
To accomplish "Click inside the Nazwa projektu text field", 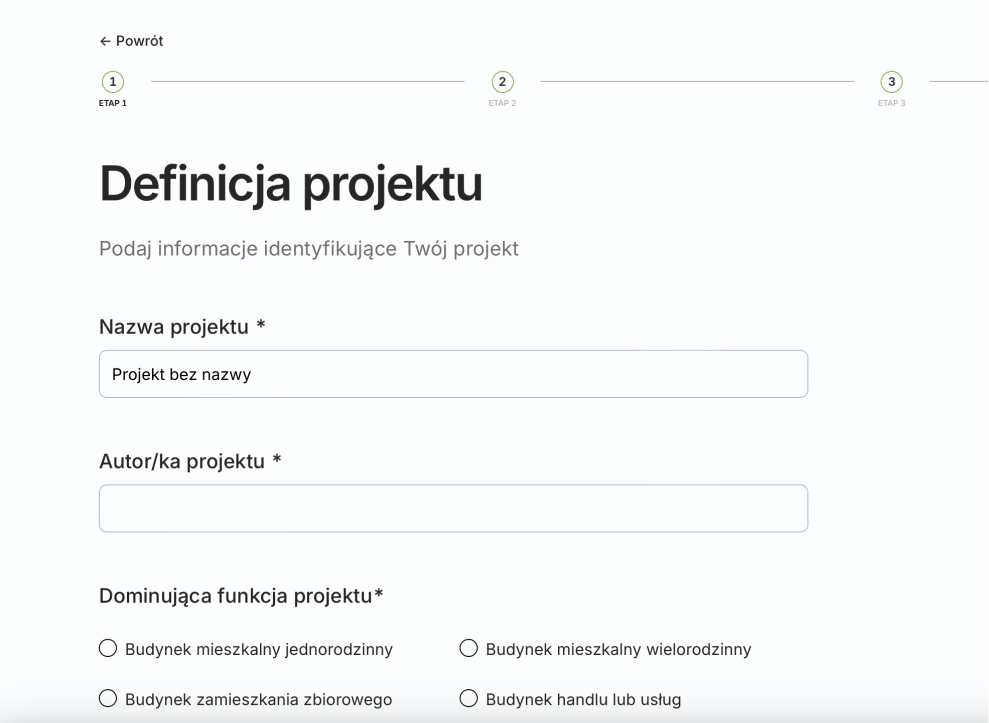I will [x=453, y=373].
